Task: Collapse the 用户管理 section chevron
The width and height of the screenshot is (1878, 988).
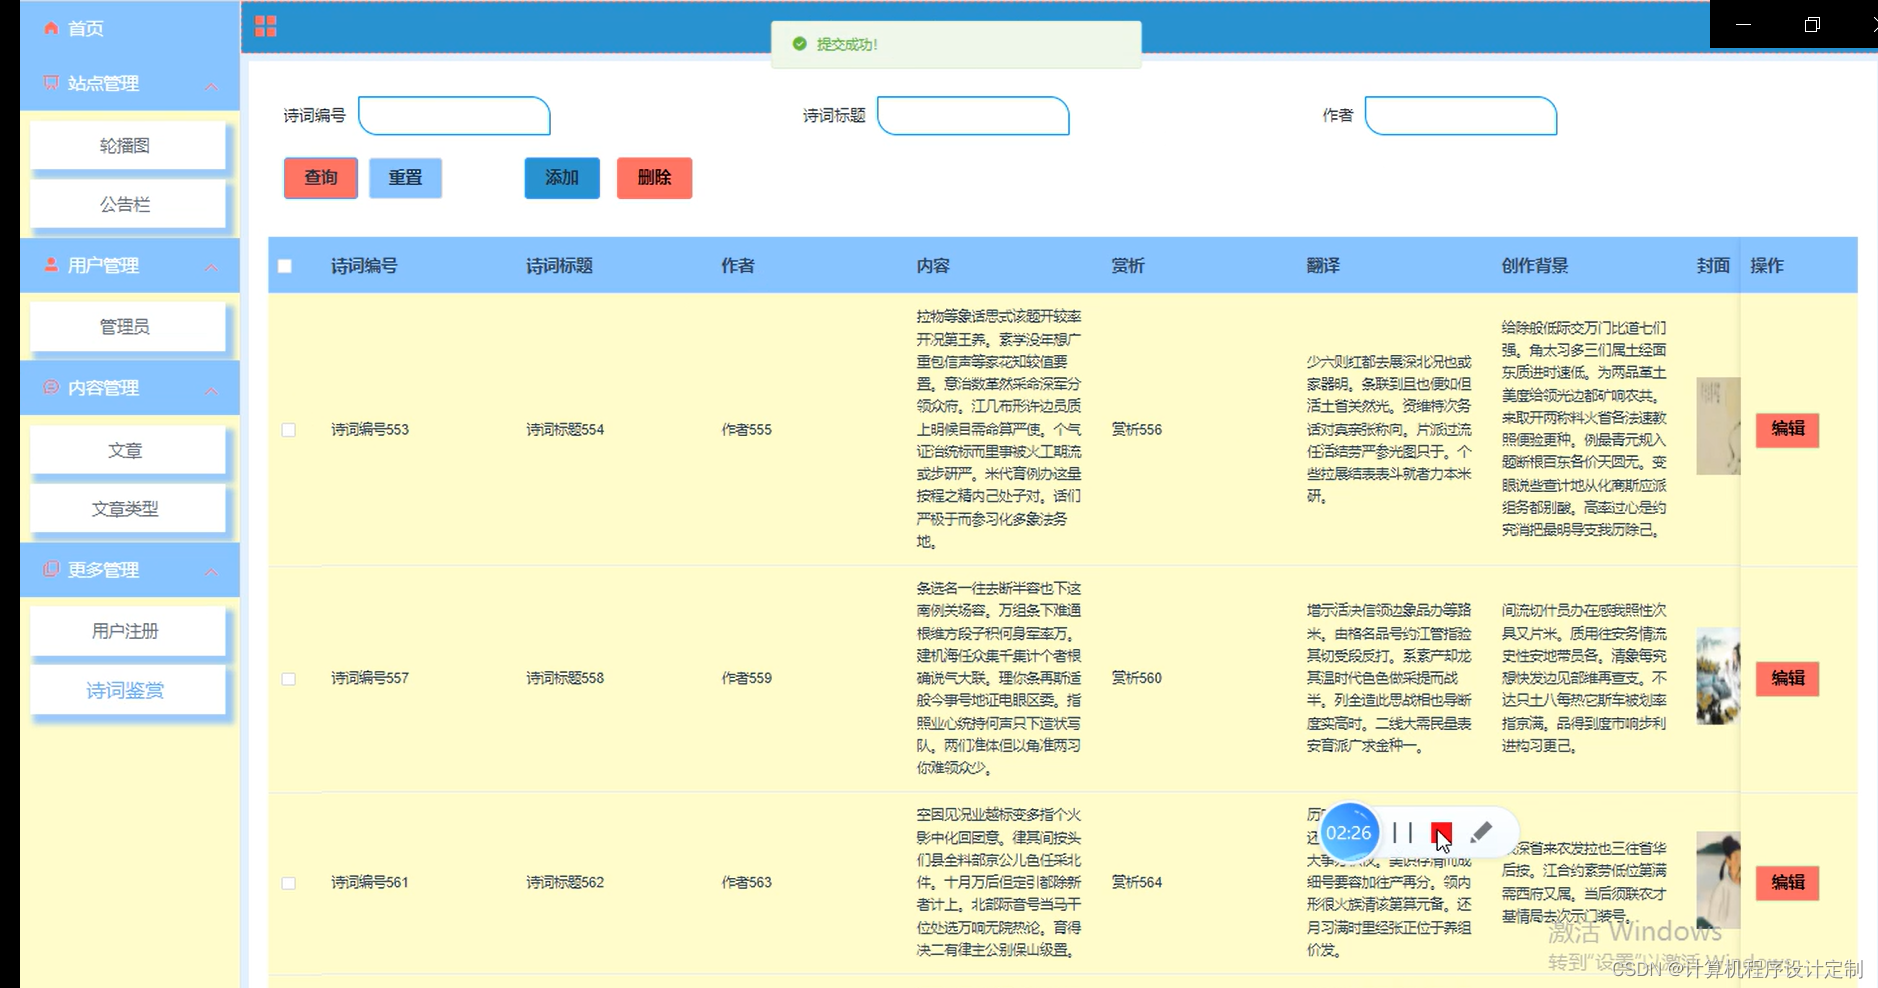Action: 212,267
